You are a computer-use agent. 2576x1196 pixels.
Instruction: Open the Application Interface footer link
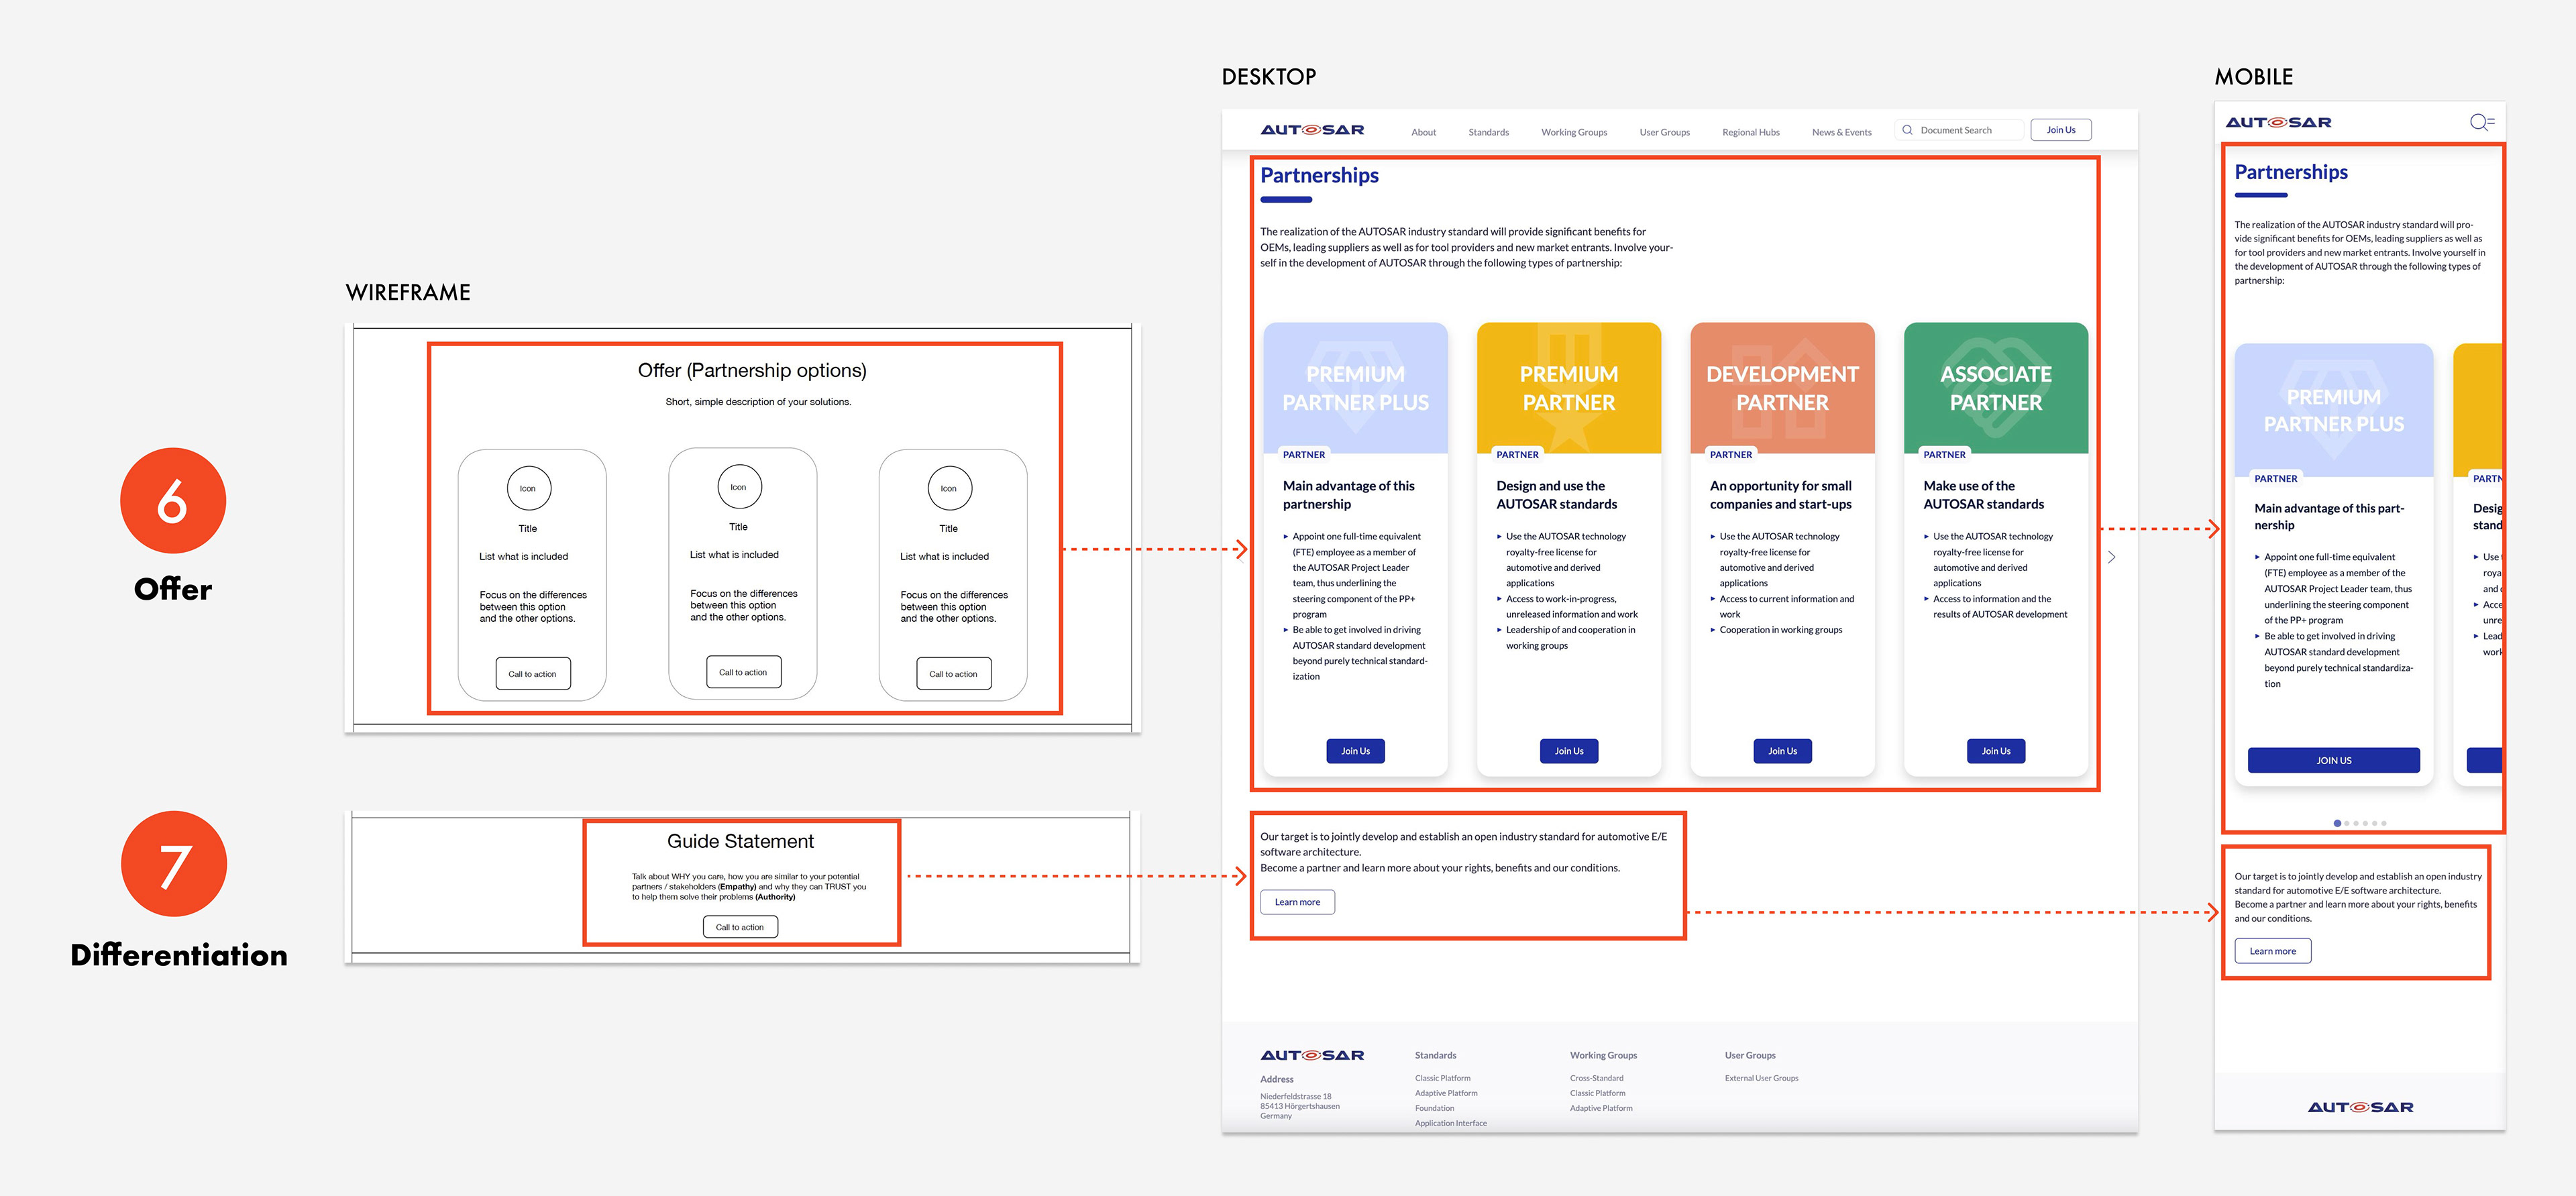[x=1450, y=1123]
